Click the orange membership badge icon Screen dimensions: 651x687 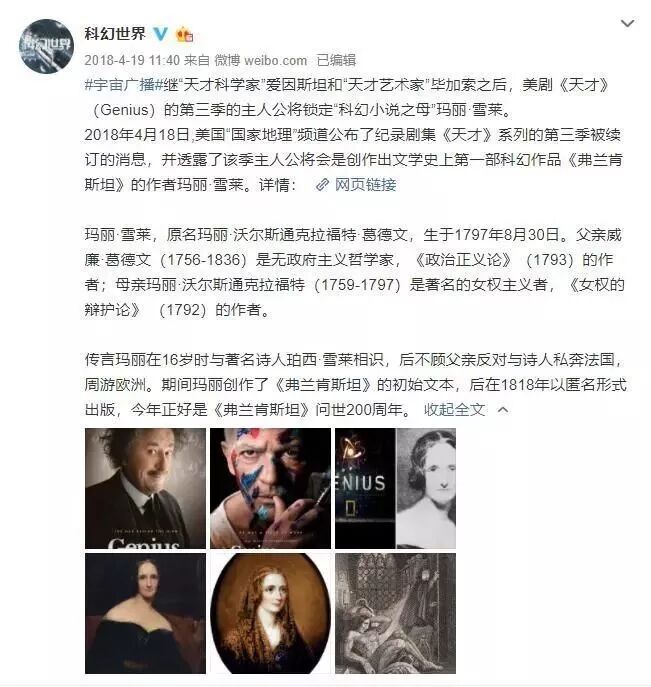[x=184, y=34]
